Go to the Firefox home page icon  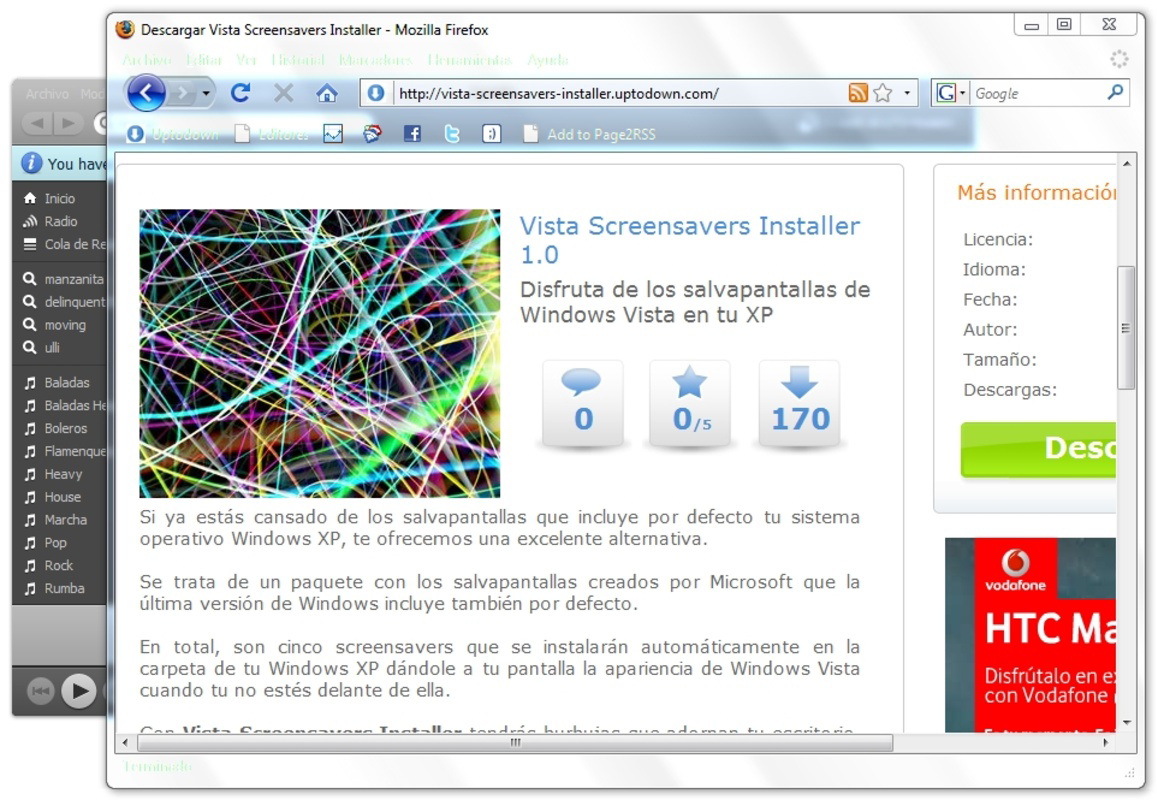[326, 93]
